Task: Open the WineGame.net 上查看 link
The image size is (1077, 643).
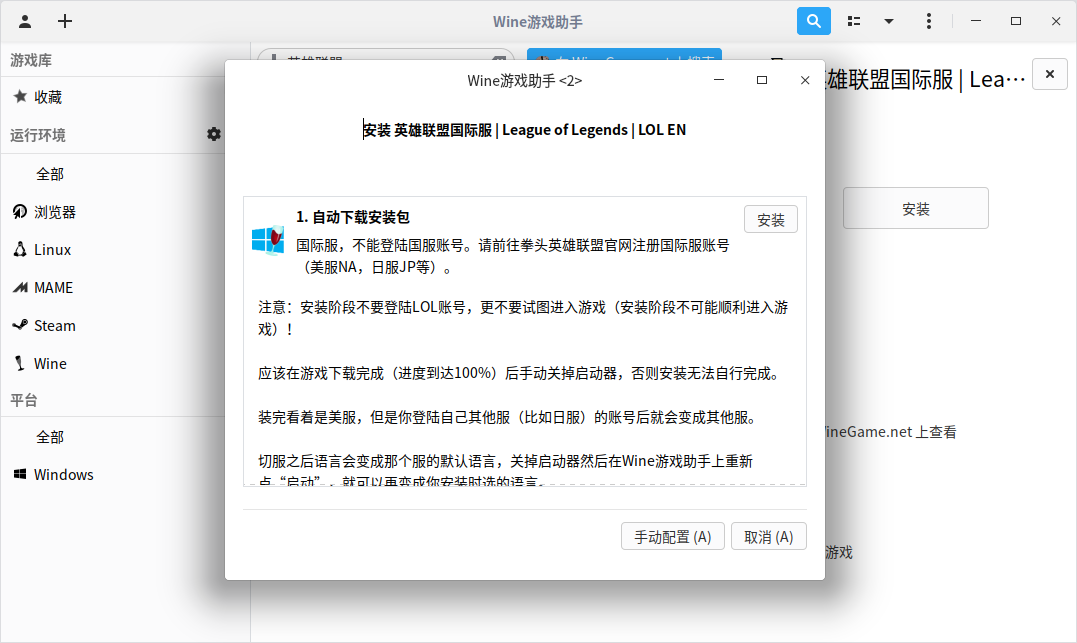Action: 889,431
